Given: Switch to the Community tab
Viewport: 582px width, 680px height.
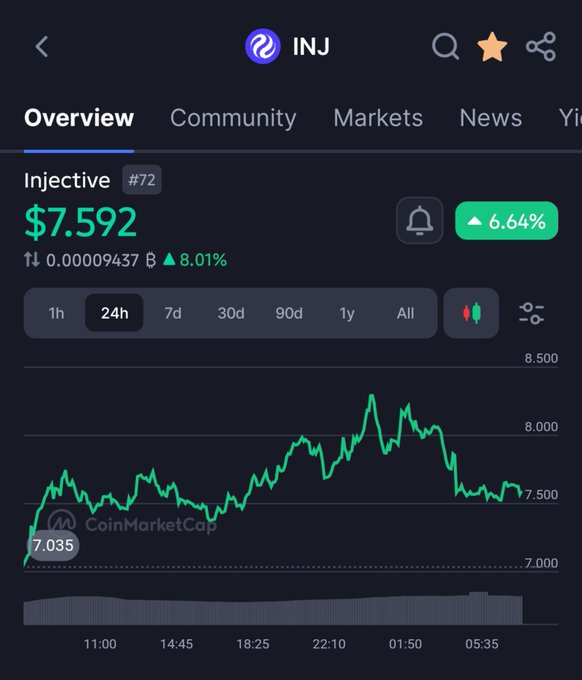Looking at the screenshot, I should pyautogui.click(x=233, y=118).
